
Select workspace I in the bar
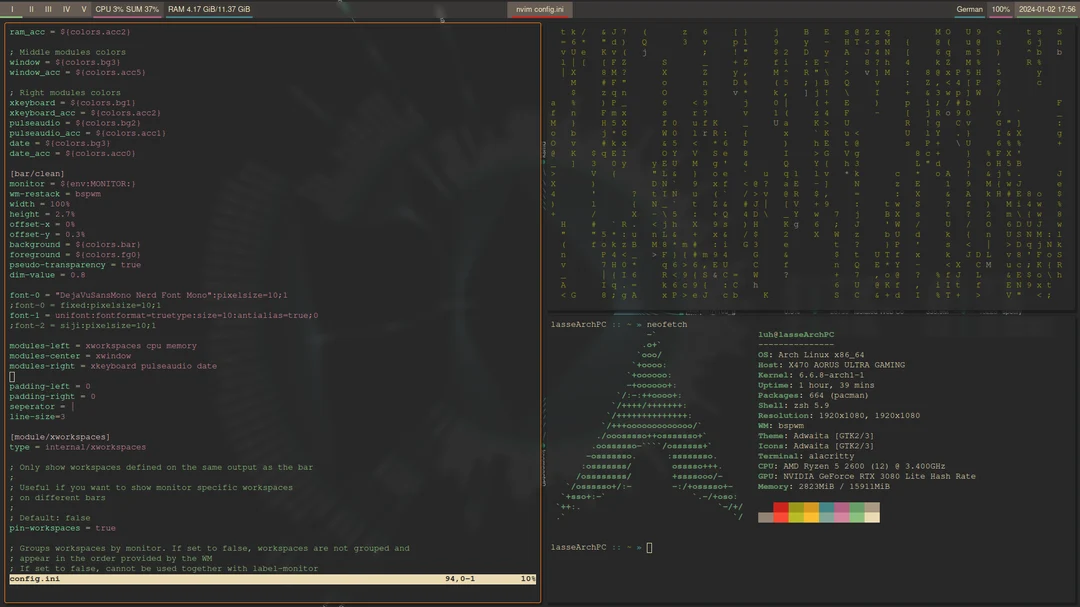coord(10,9)
